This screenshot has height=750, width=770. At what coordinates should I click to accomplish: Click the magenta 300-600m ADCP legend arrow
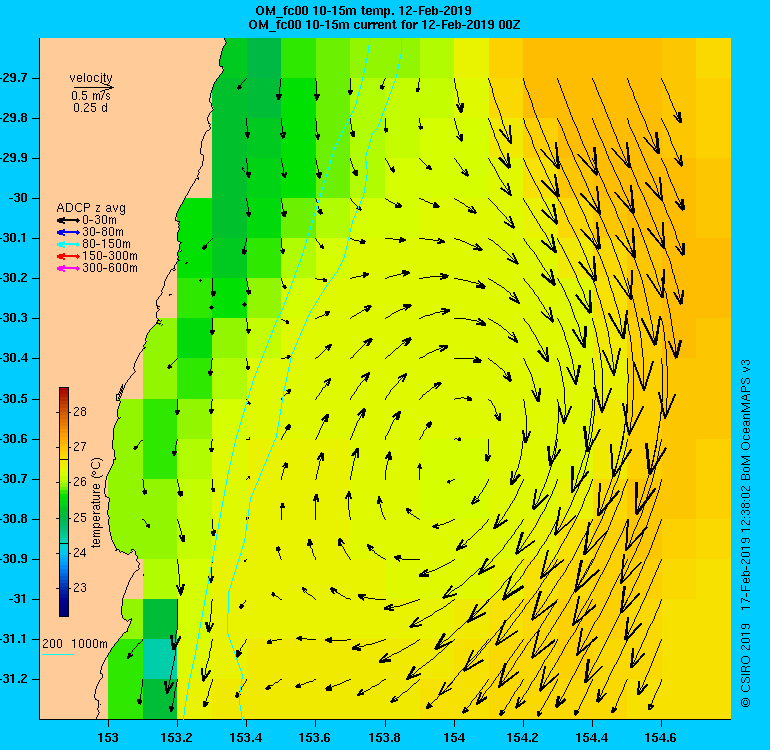[x=68, y=268]
